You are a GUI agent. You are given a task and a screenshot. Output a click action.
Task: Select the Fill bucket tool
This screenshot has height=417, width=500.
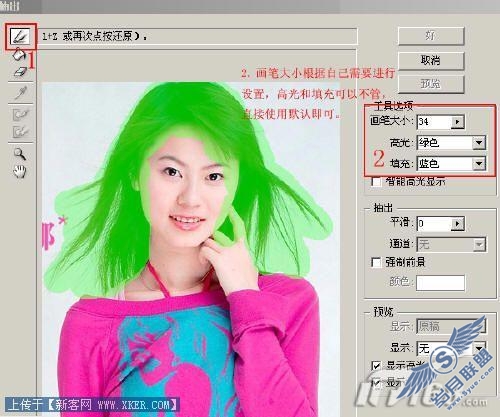click(19, 54)
